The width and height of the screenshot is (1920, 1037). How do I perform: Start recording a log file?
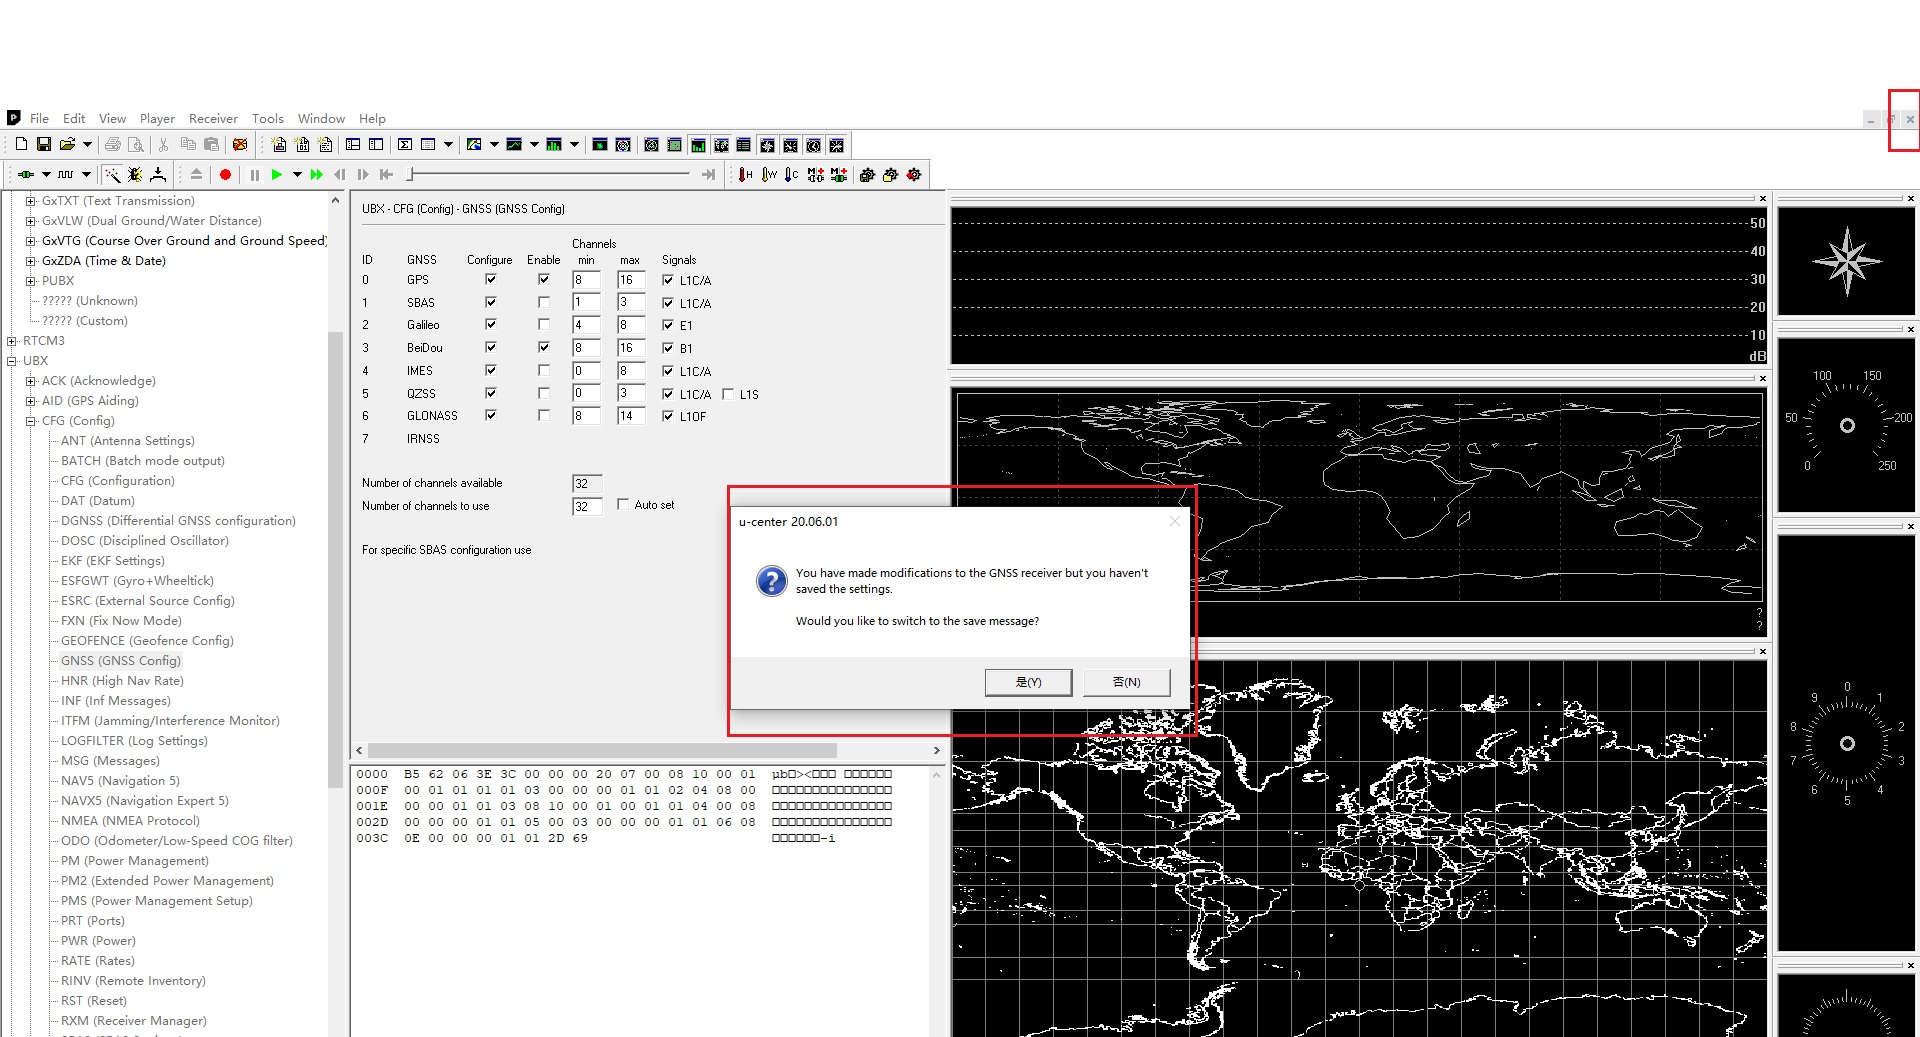coord(225,174)
